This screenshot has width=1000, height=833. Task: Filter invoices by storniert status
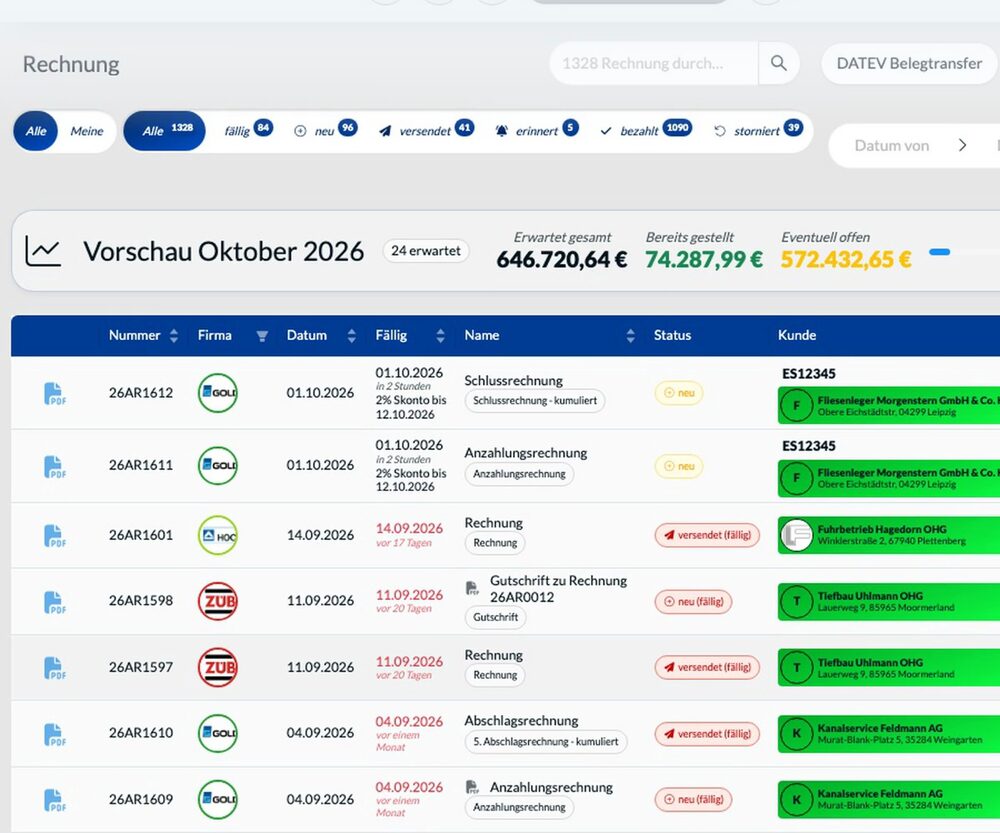(758, 131)
